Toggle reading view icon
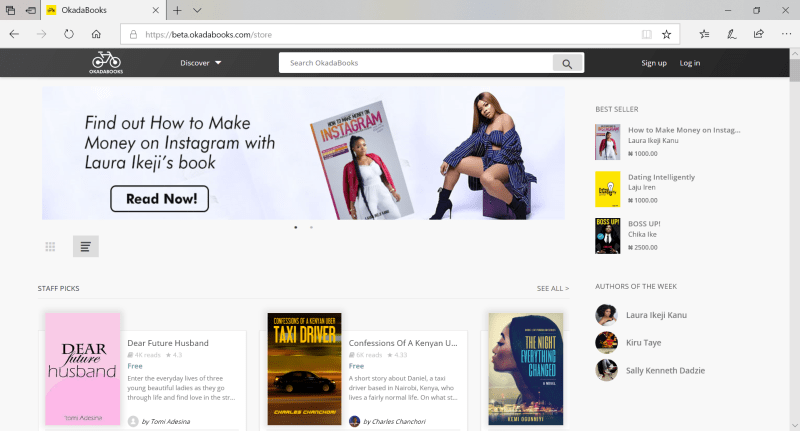This screenshot has height=431, width=800. click(x=646, y=34)
